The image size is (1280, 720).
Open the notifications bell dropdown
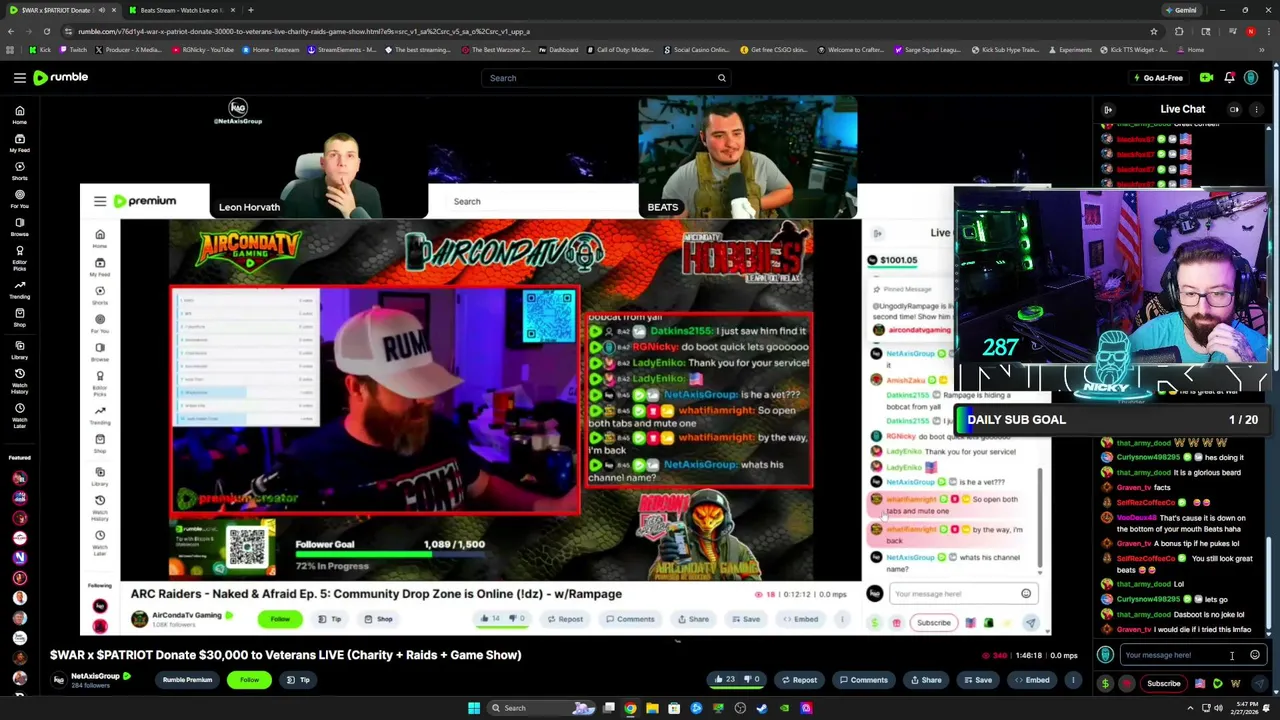click(x=1229, y=78)
